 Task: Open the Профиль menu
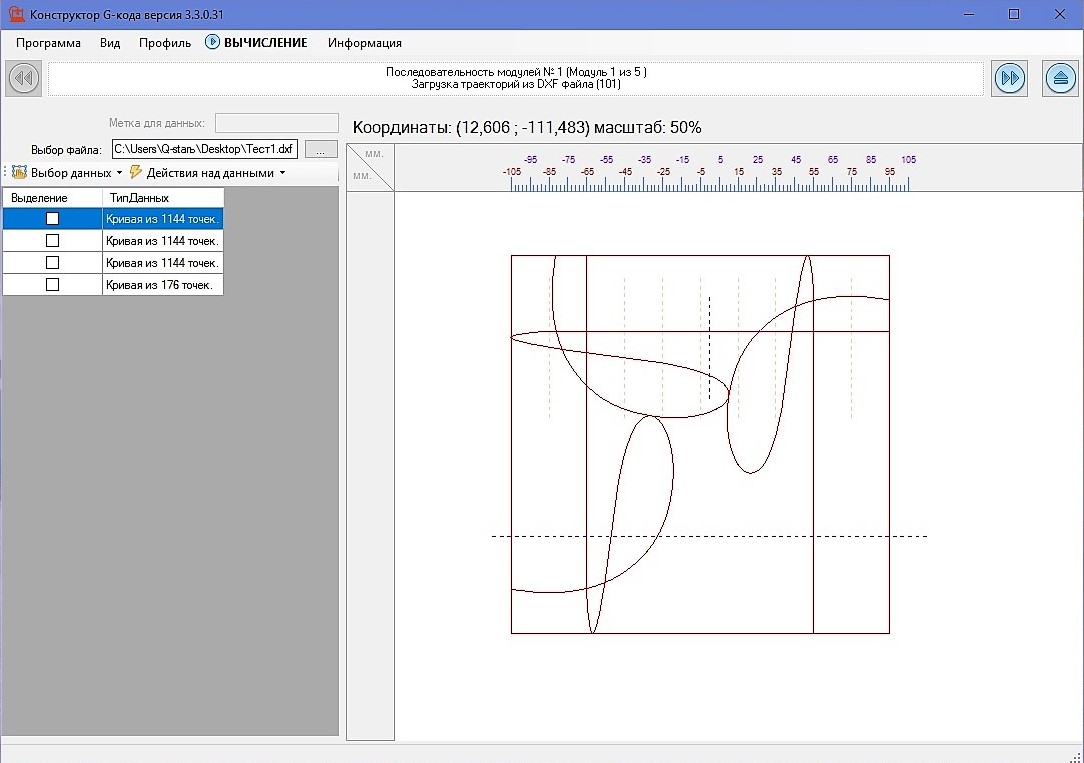click(x=165, y=43)
